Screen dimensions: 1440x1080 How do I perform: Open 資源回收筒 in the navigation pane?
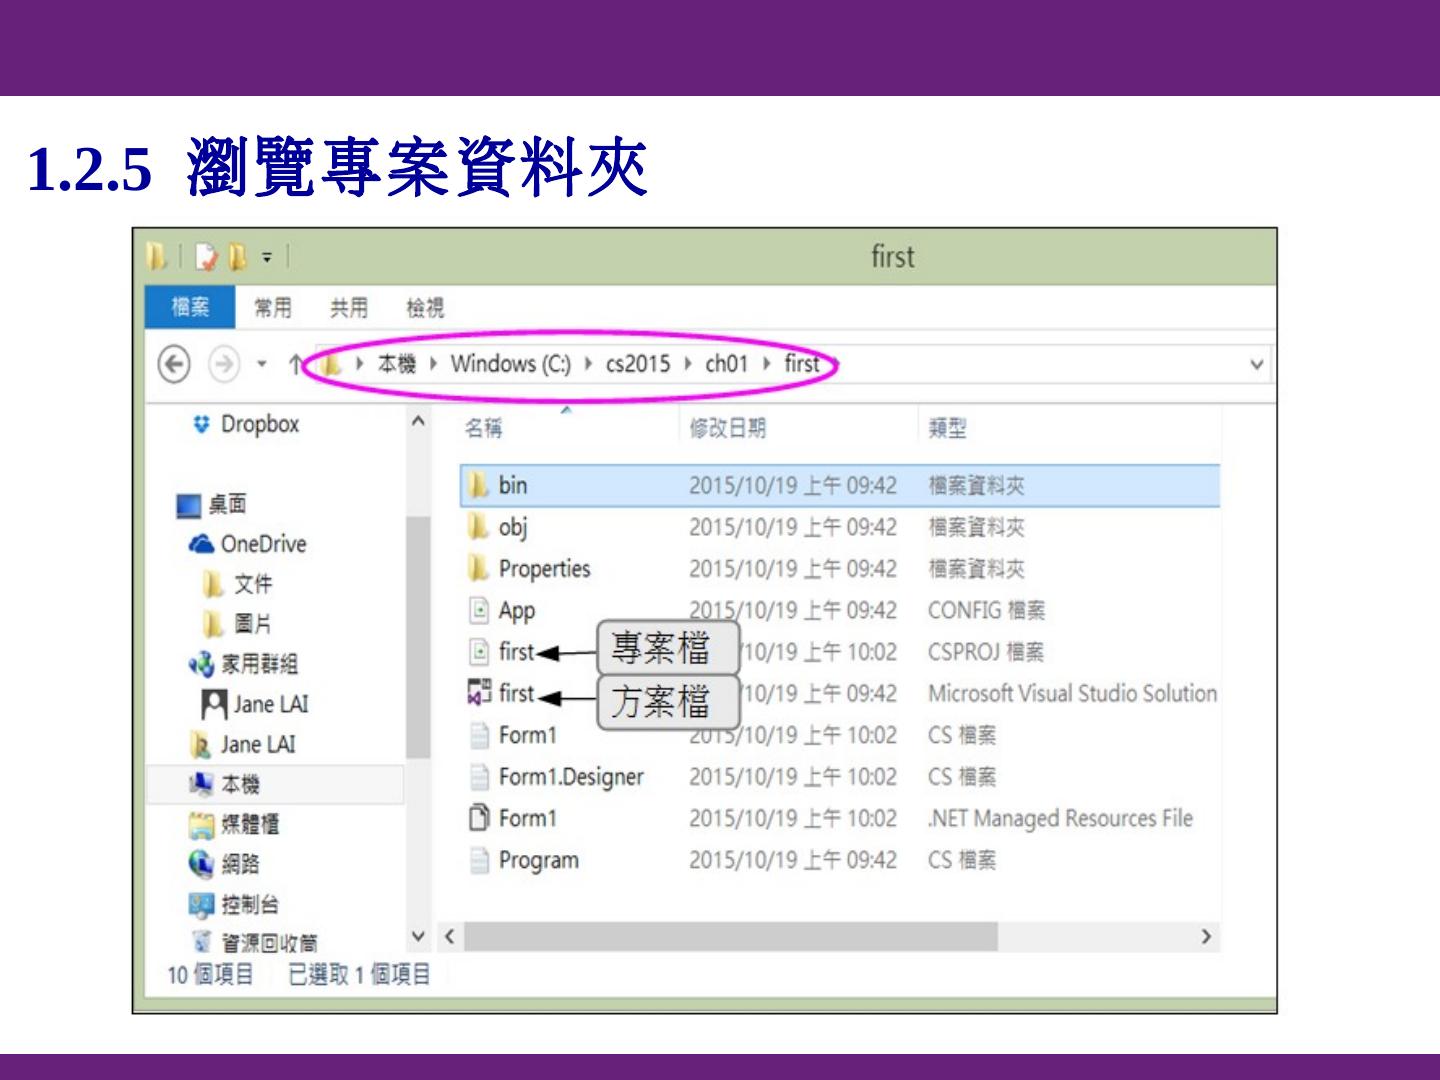[x=269, y=942]
